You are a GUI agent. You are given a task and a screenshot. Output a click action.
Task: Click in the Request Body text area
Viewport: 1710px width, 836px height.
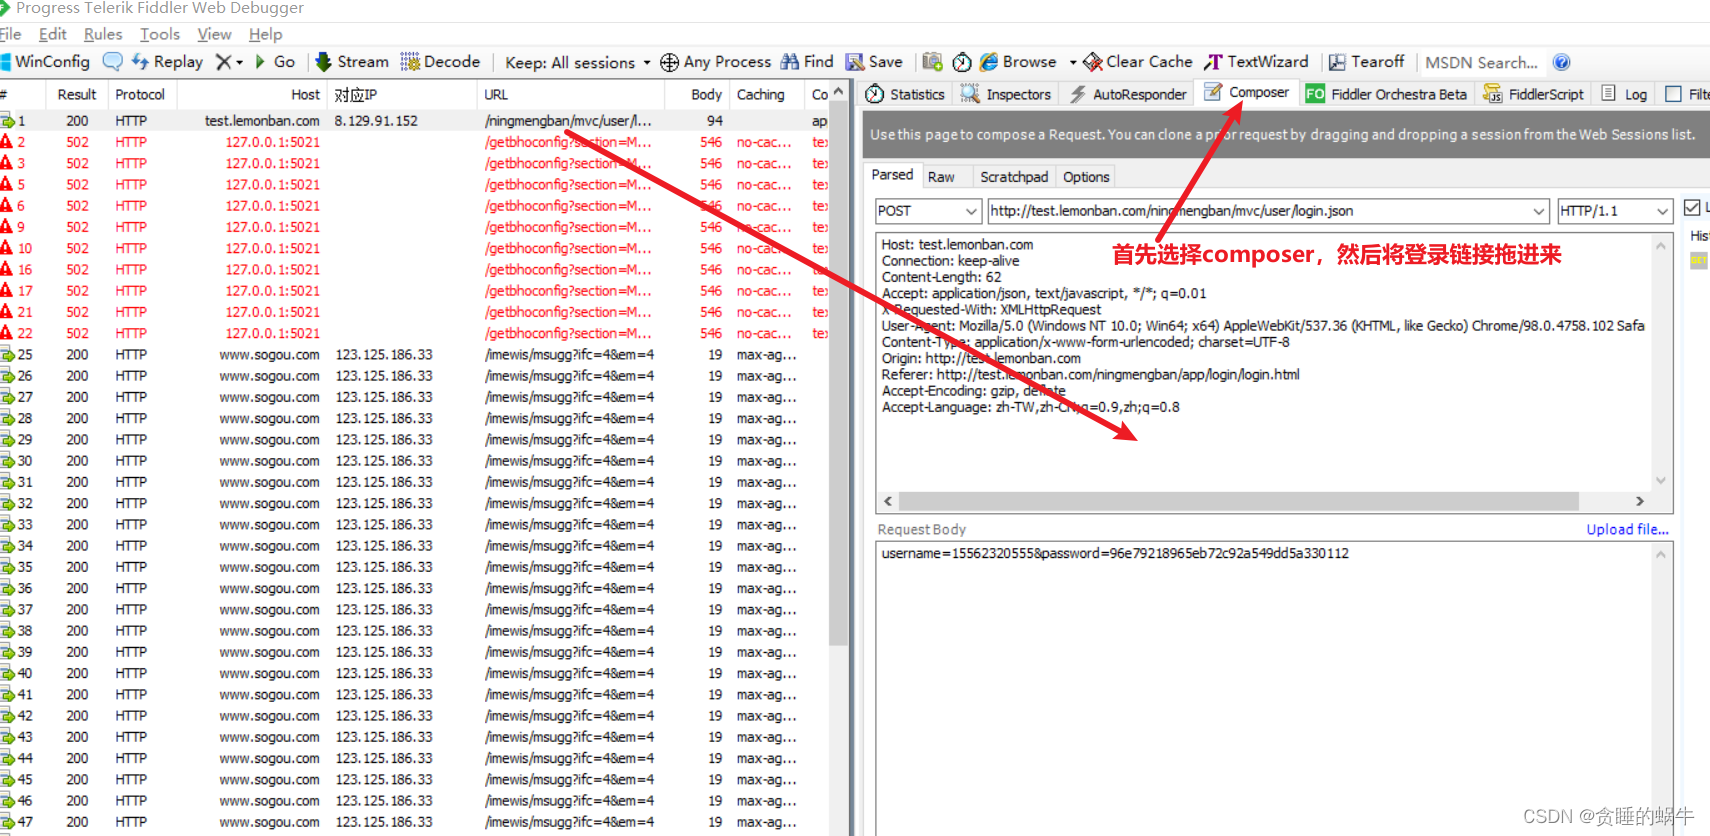coord(1265,690)
